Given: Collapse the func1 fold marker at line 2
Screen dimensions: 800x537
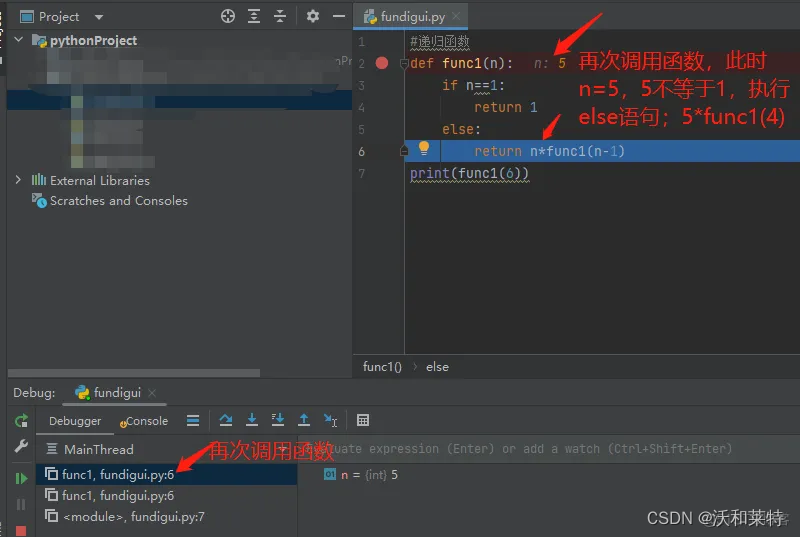Looking at the screenshot, I should (x=404, y=63).
